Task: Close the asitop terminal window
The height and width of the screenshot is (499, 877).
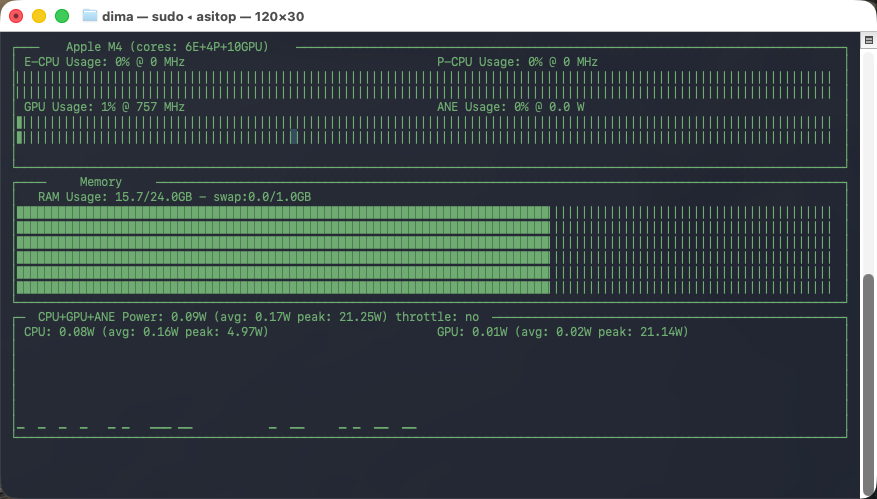Action: (17, 16)
